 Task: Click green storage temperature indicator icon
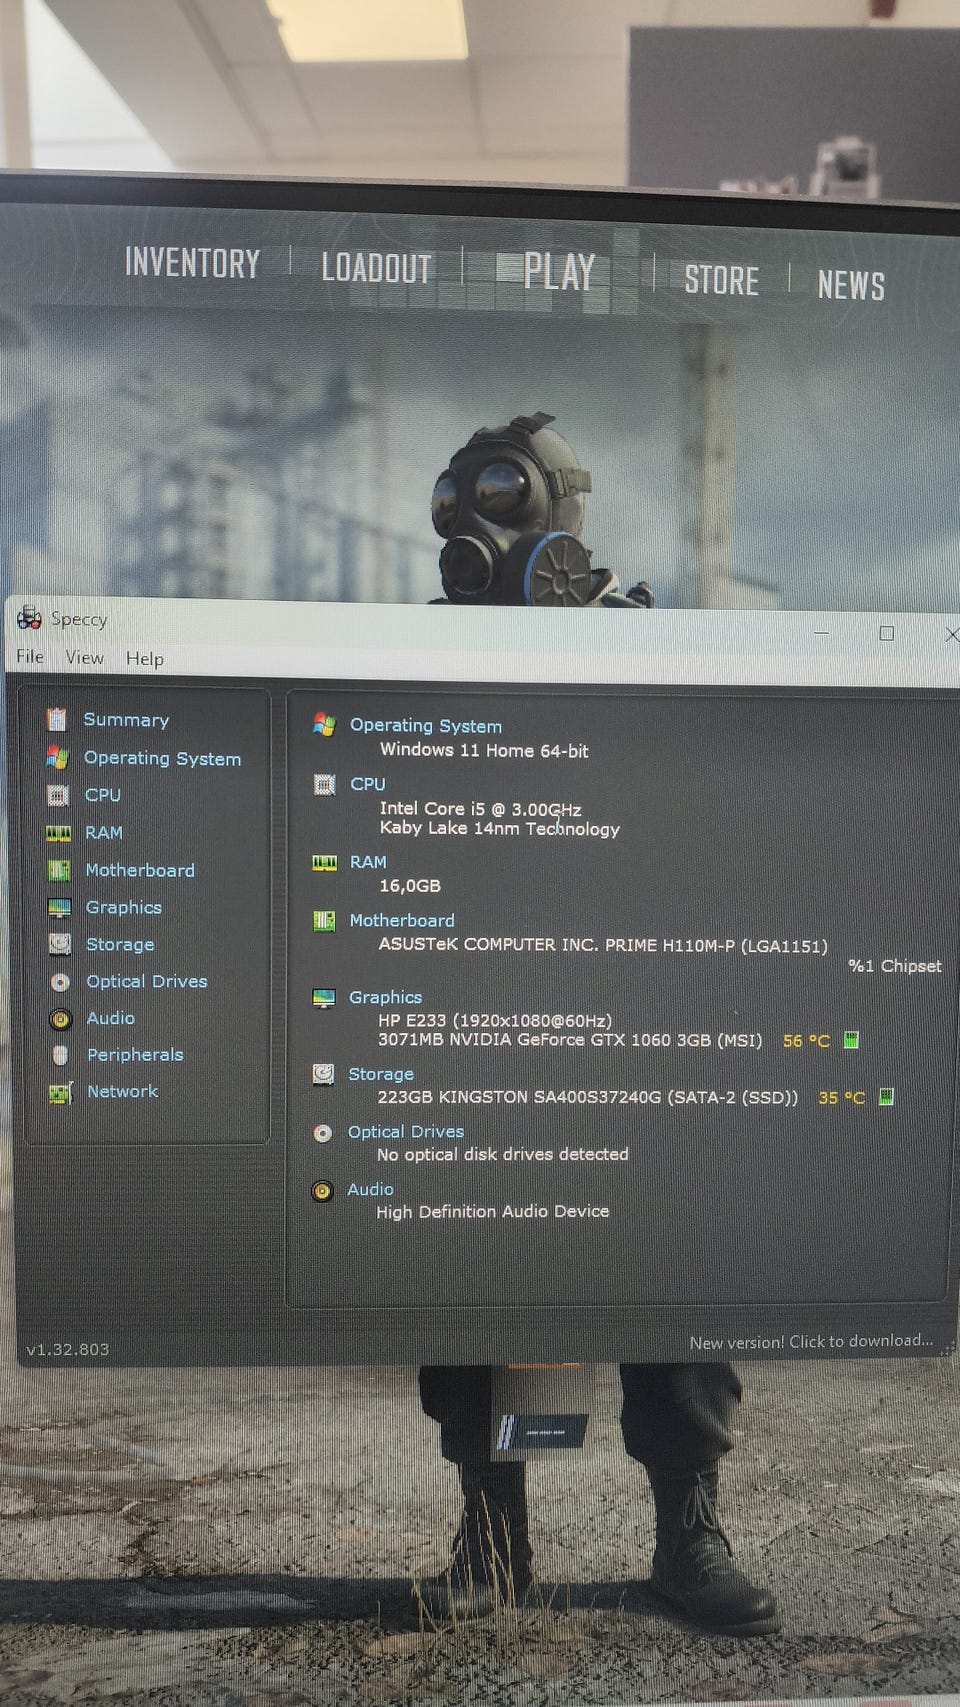click(886, 1097)
